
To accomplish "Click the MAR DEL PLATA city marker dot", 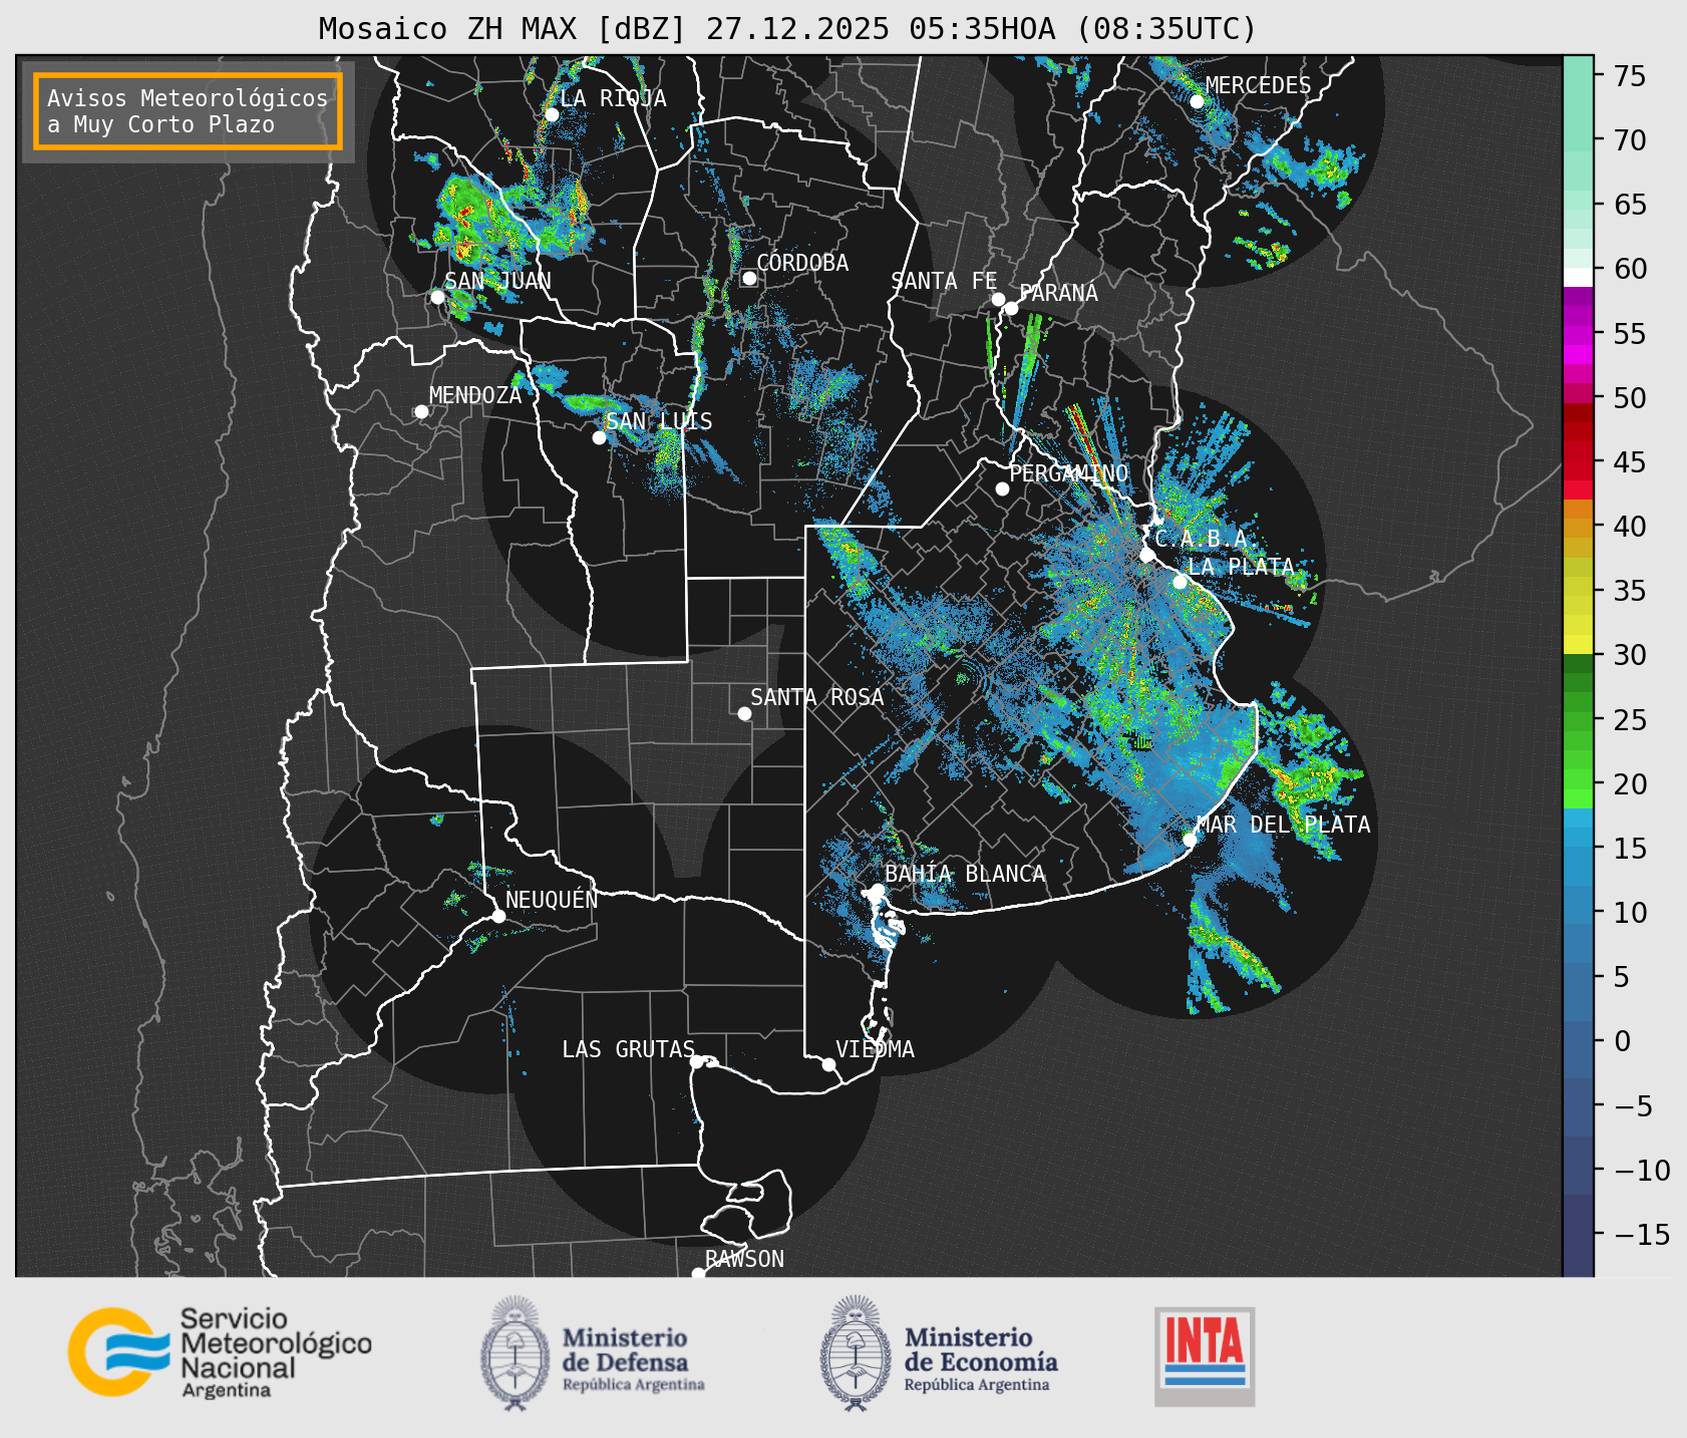I will (x=1190, y=839).
